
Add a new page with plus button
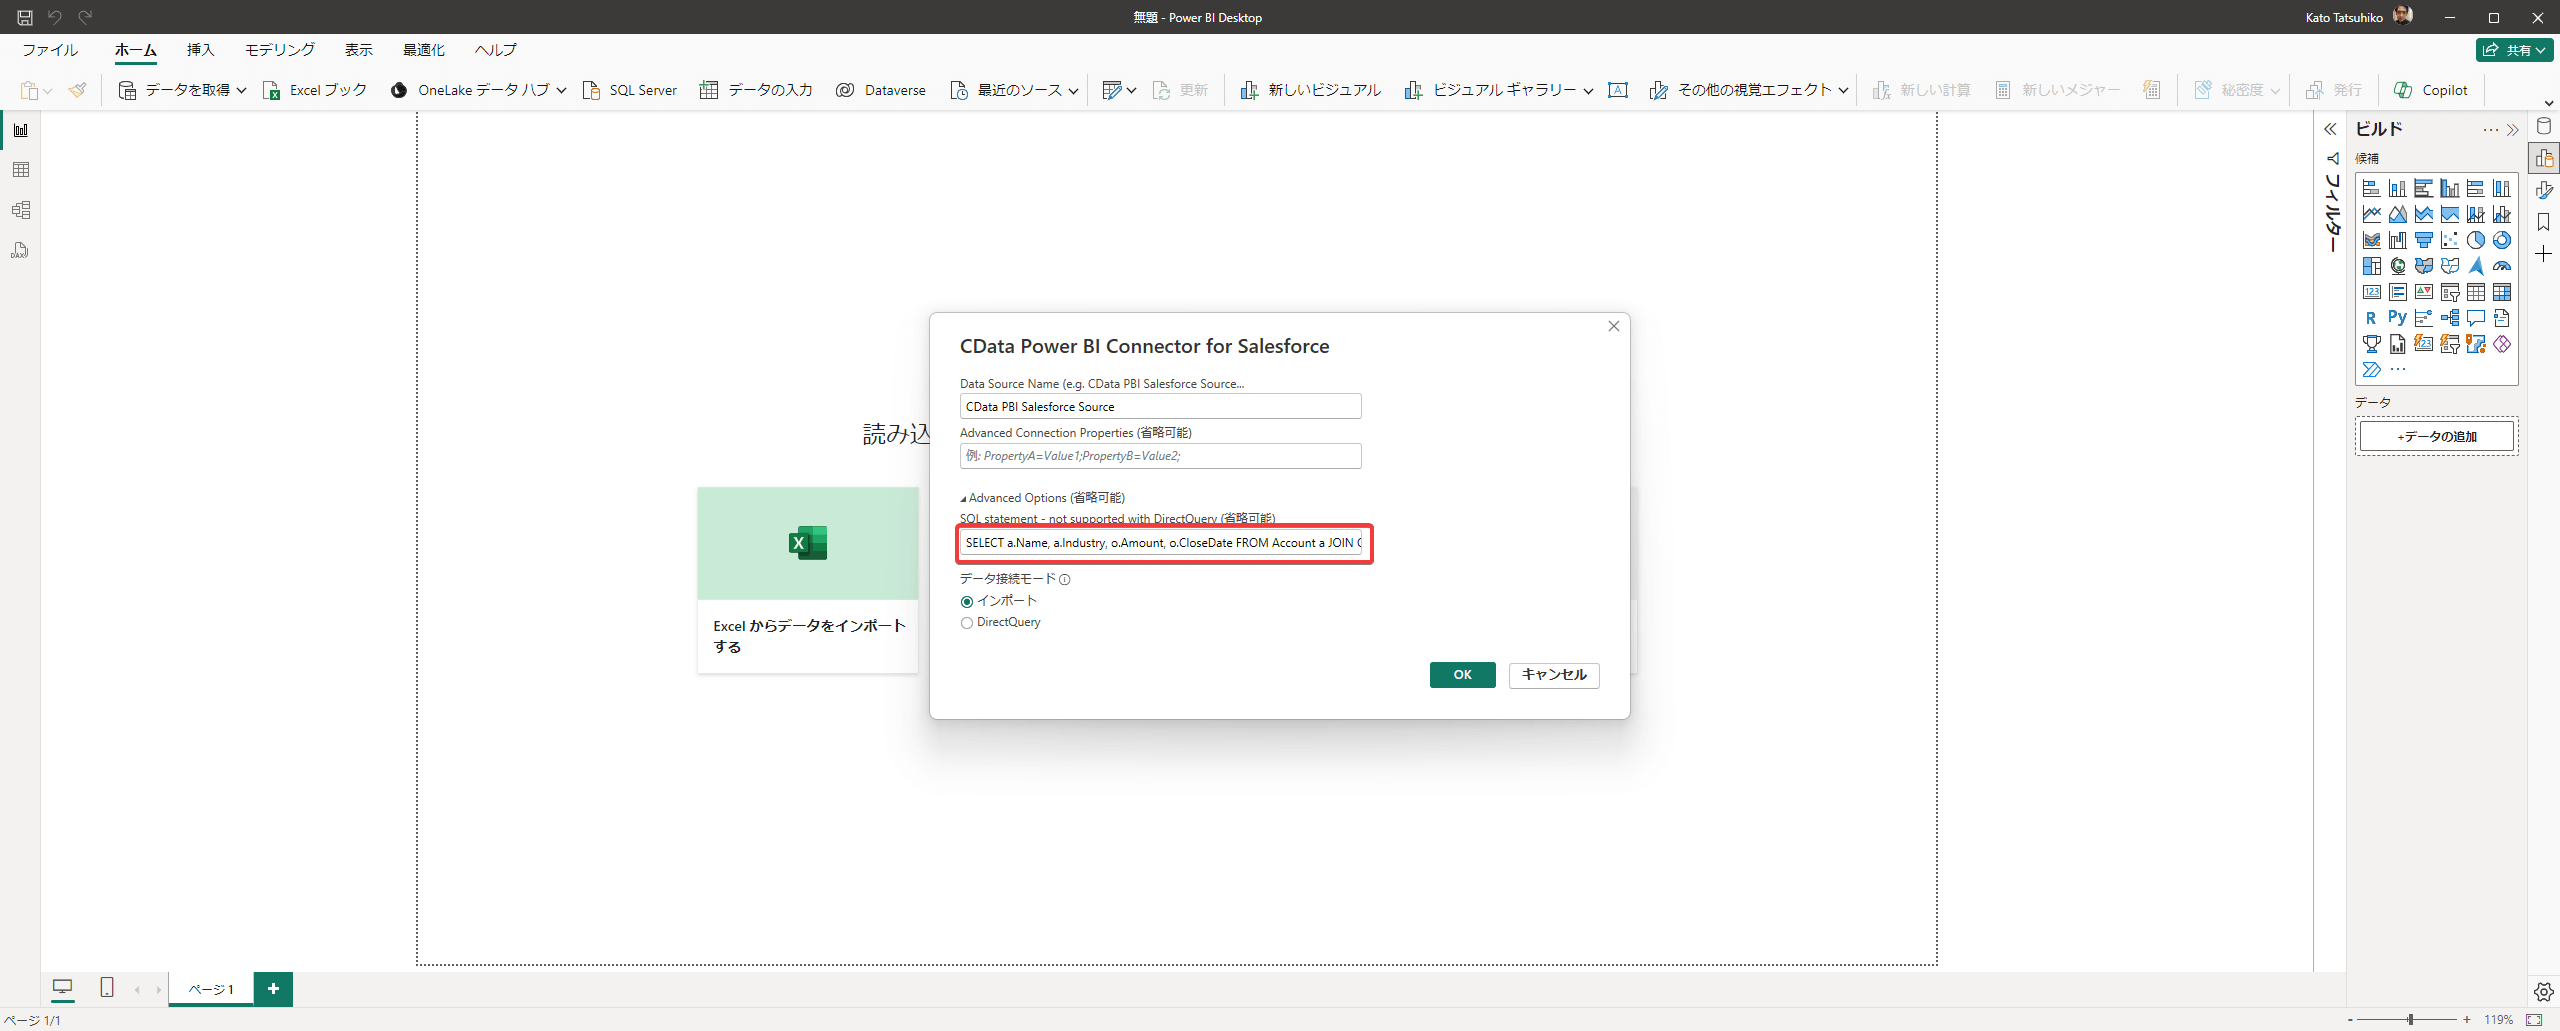tap(273, 989)
